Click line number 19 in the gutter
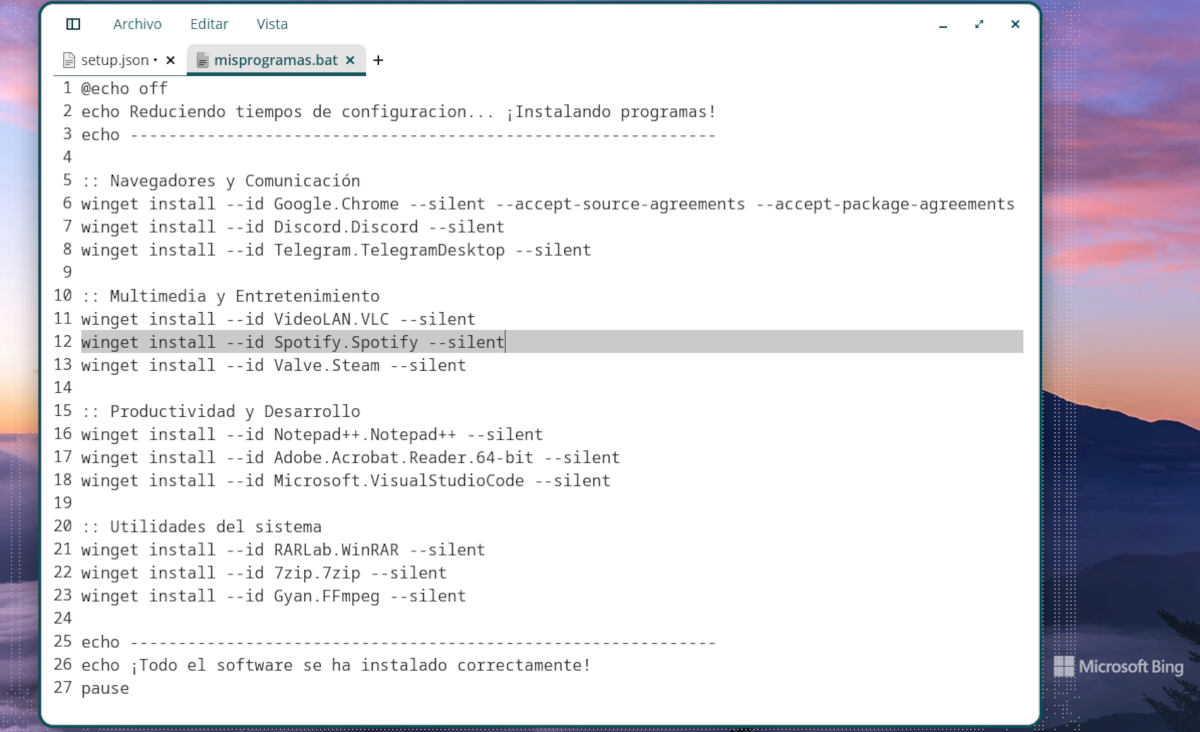The width and height of the screenshot is (1200, 732). (x=62, y=503)
